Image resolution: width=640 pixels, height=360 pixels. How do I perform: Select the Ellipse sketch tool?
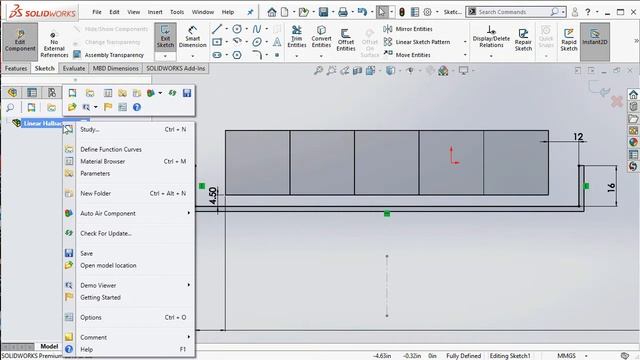point(257,42)
